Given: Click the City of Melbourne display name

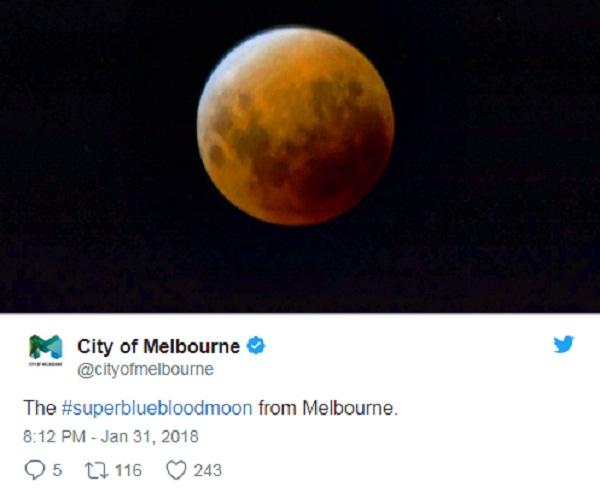Looking at the screenshot, I should [158, 346].
